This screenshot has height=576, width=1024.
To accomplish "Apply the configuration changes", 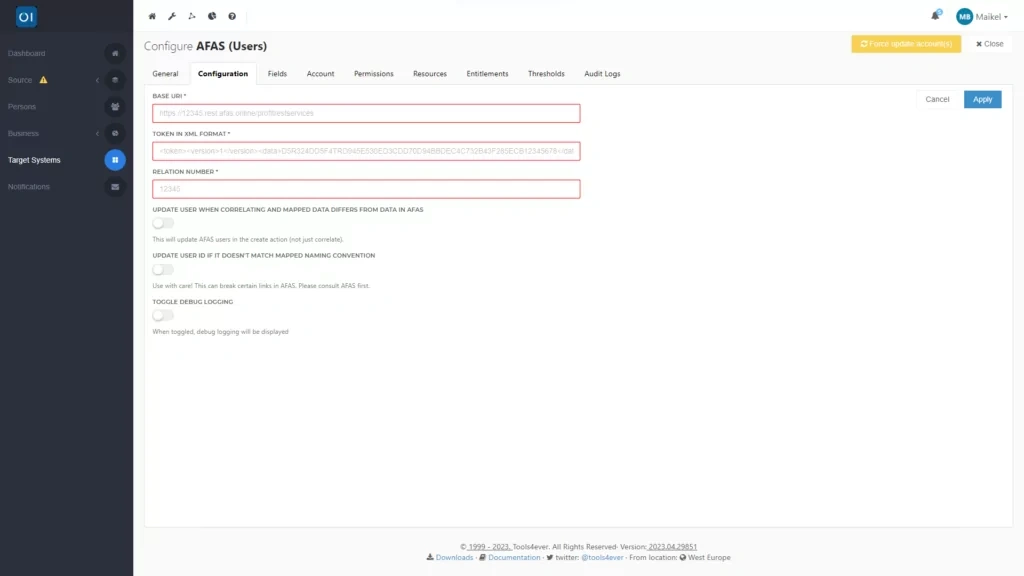I will click(982, 99).
